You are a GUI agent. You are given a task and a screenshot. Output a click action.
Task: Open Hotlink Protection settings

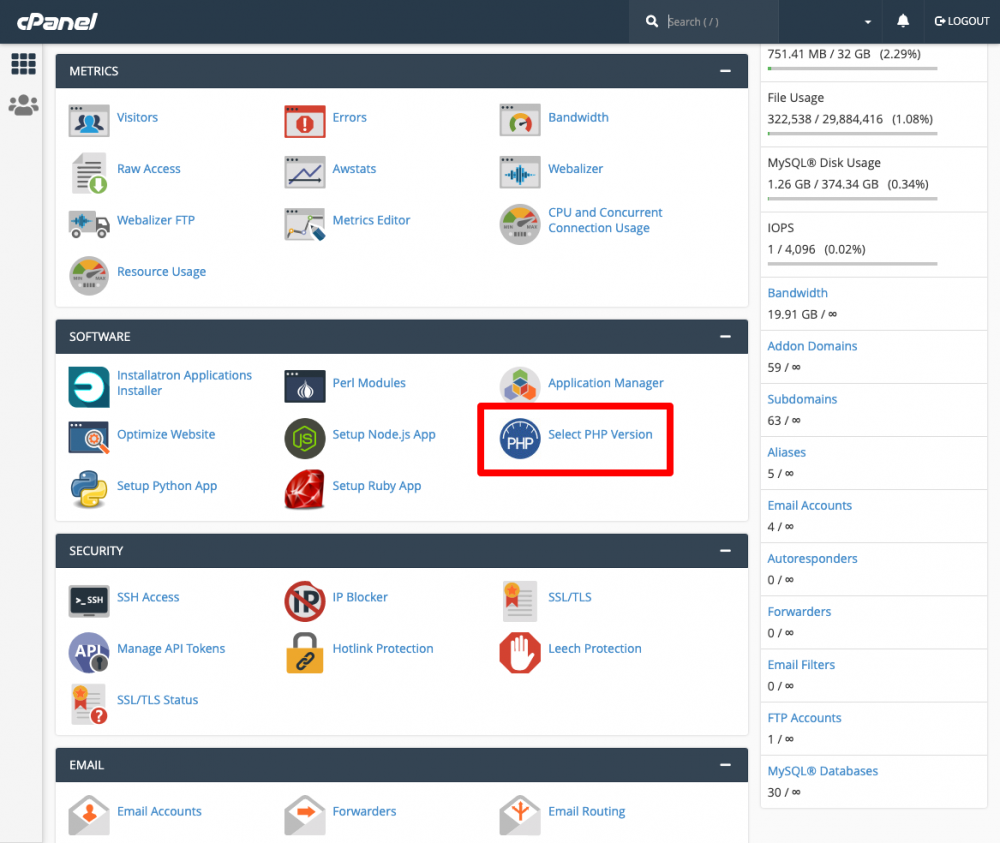point(382,648)
